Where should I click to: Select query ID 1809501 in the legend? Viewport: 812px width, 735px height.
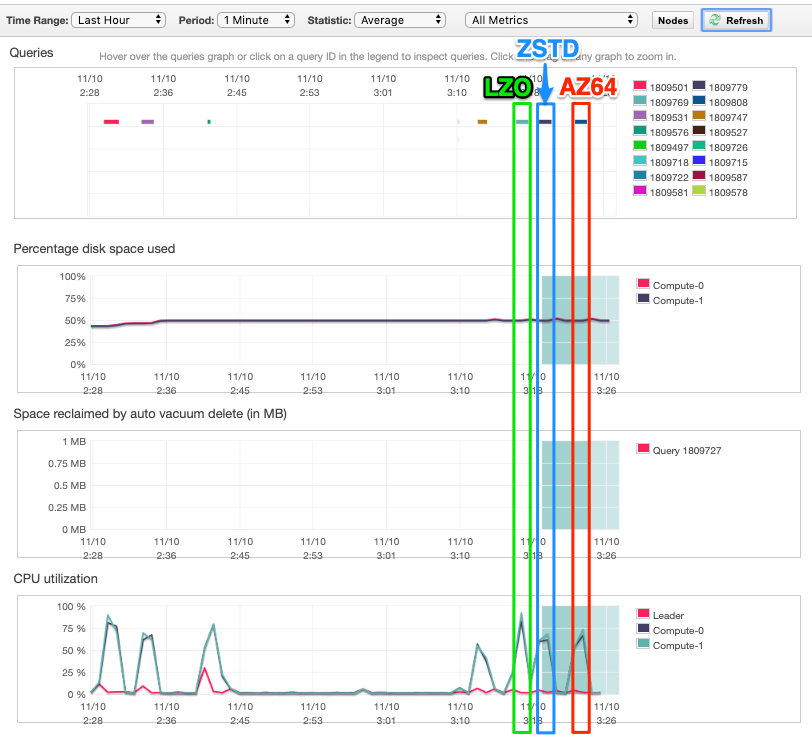(668, 87)
